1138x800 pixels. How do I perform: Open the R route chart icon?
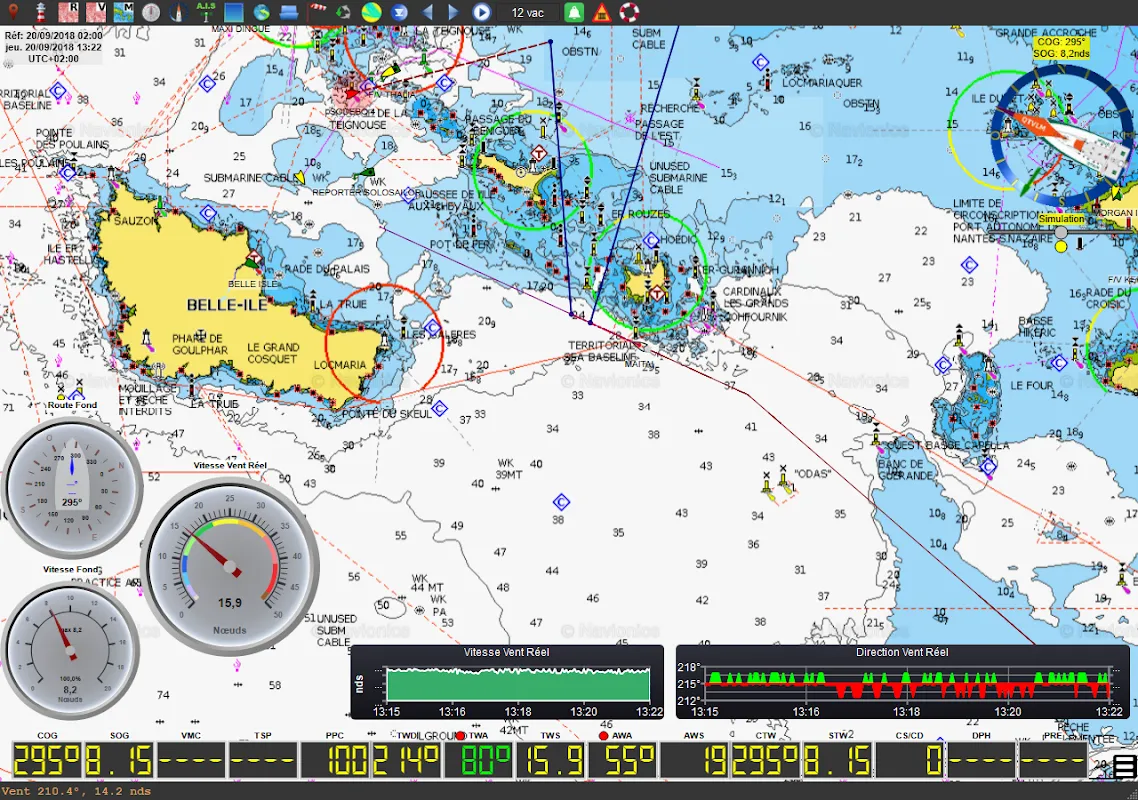point(69,12)
